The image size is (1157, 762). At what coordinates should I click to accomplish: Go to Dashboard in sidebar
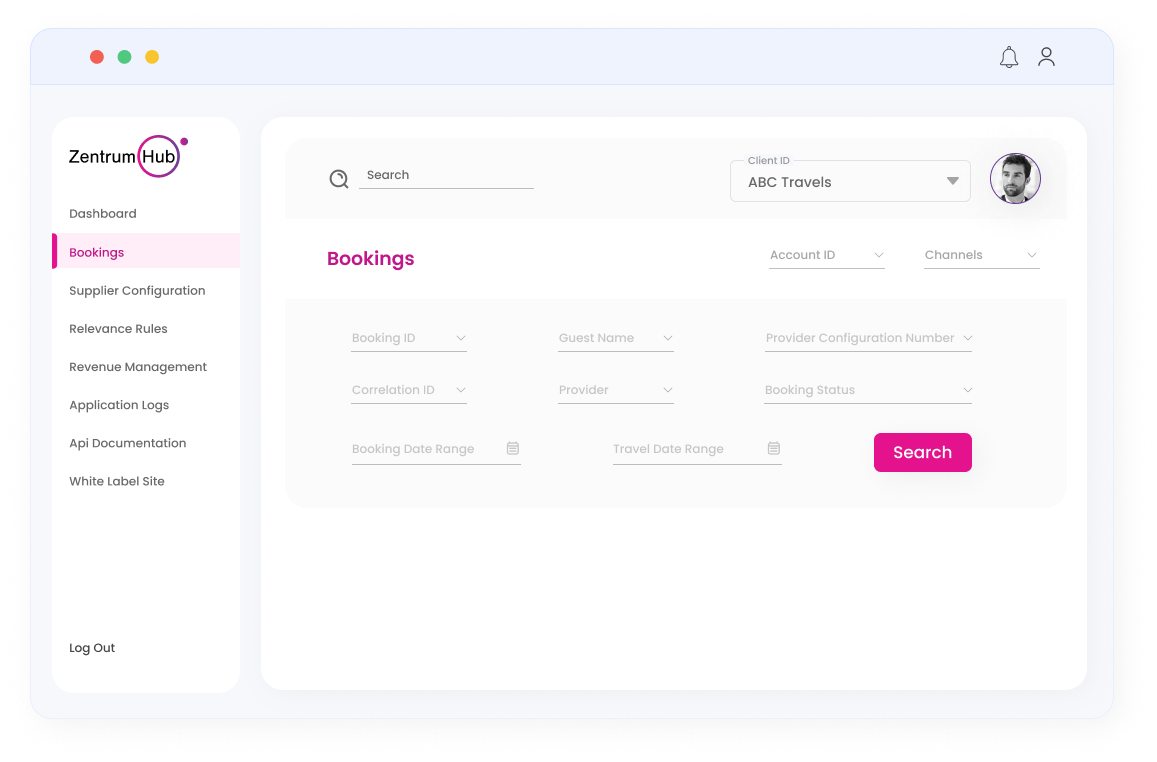click(x=103, y=214)
